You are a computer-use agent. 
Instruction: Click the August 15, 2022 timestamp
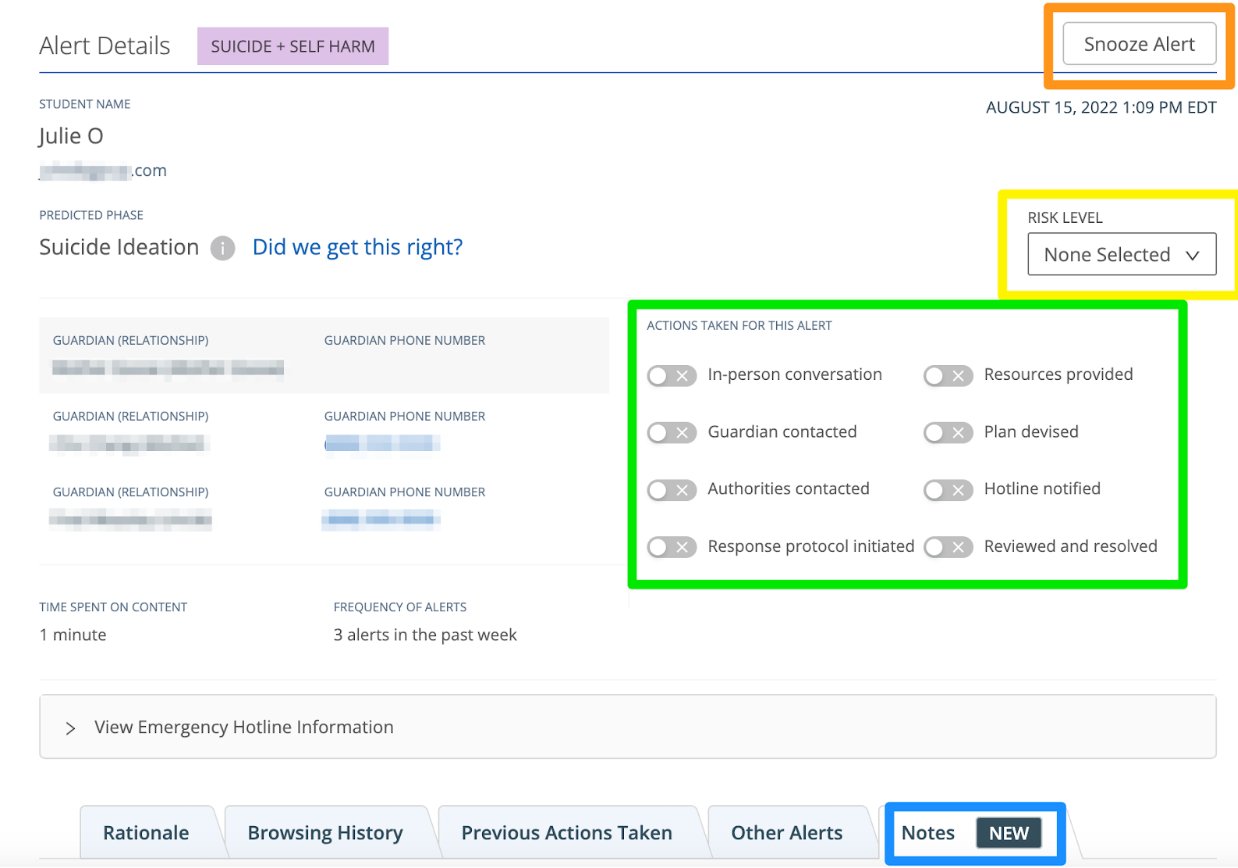click(x=1101, y=108)
